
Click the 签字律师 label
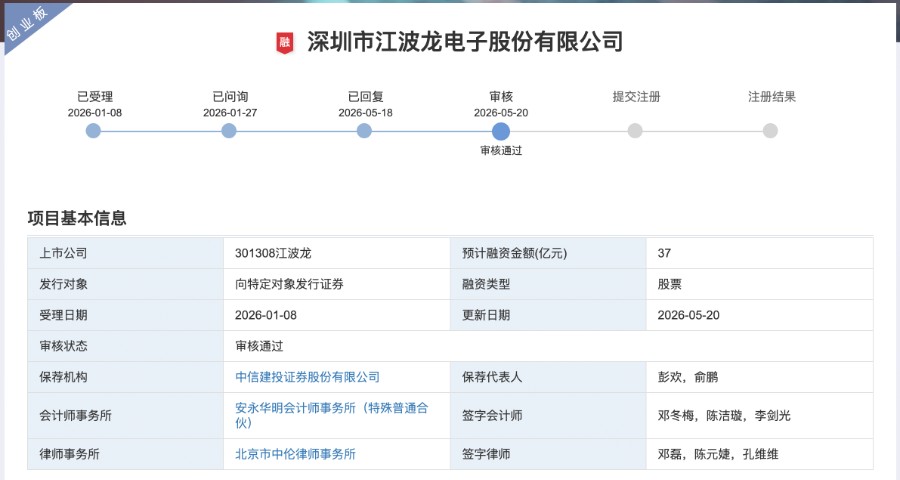(486, 454)
